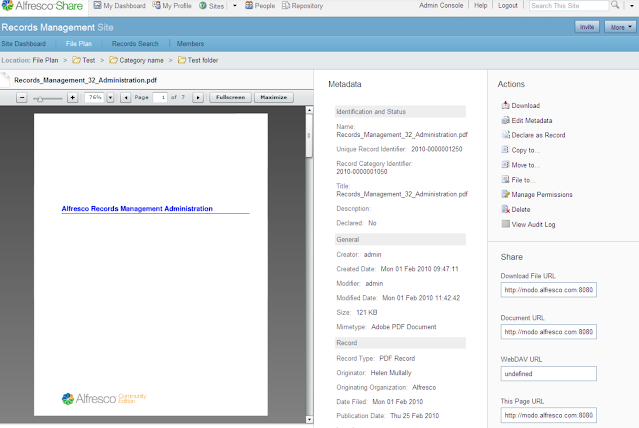
Task: Click the preview vertical scrollbar thumb
Action: (x=309, y=136)
